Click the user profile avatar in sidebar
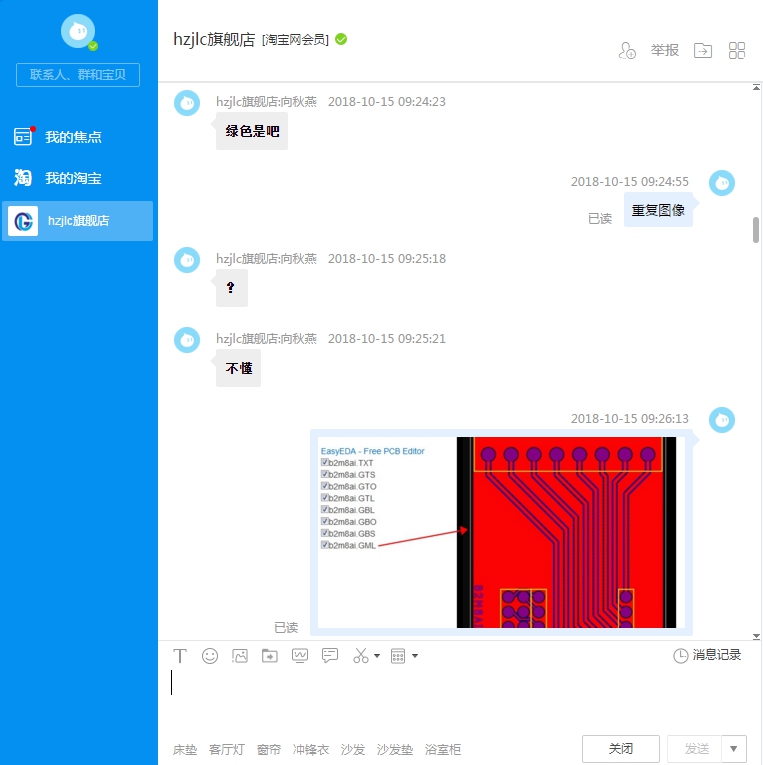The image size is (763, 765). point(78,31)
